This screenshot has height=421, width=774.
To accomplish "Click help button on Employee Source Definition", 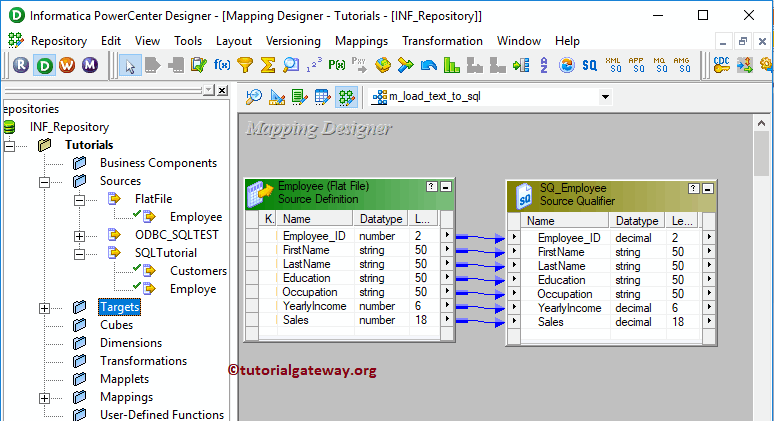I will coord(431,187).
